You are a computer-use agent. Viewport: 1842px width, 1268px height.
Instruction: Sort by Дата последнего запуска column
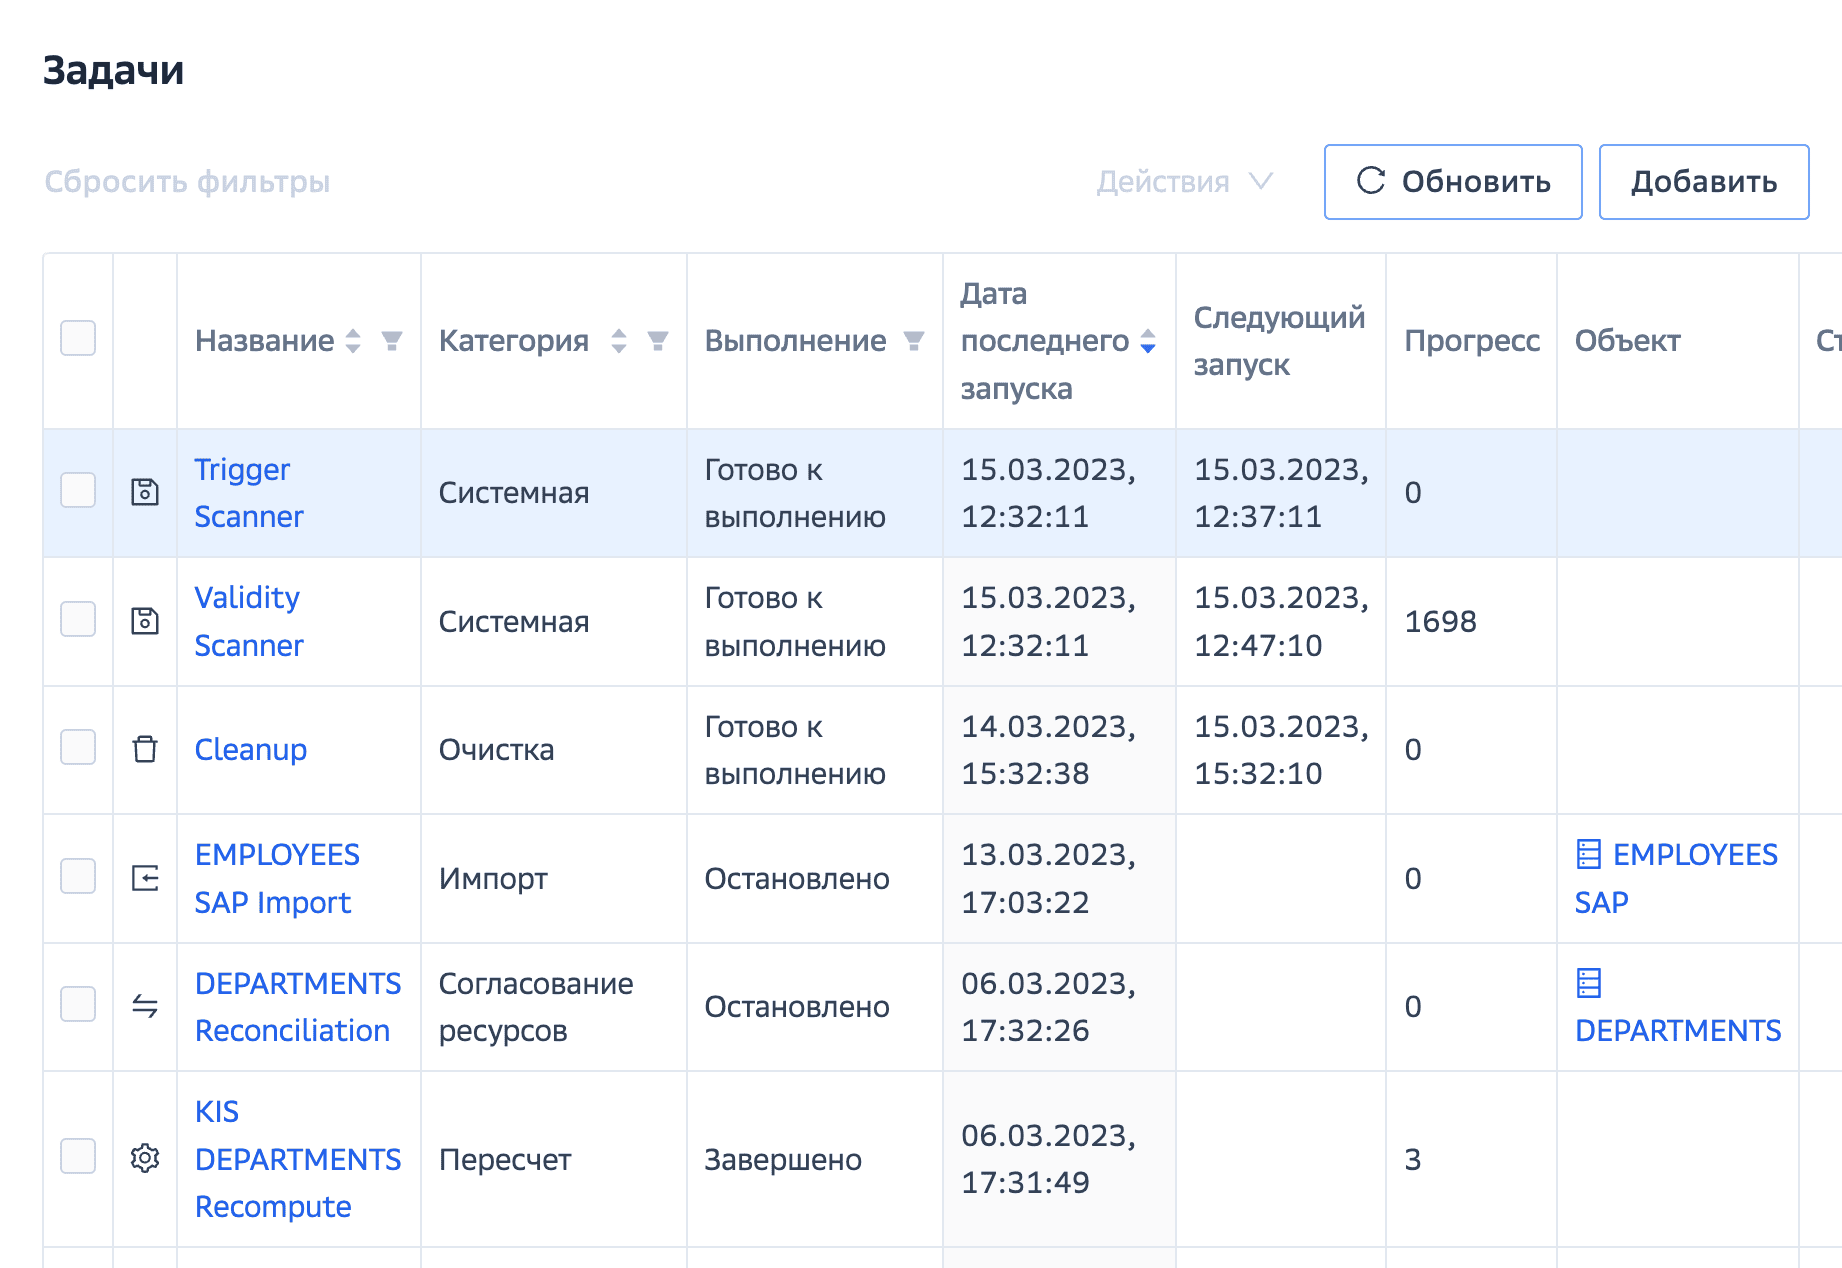tap(1148, 341)
